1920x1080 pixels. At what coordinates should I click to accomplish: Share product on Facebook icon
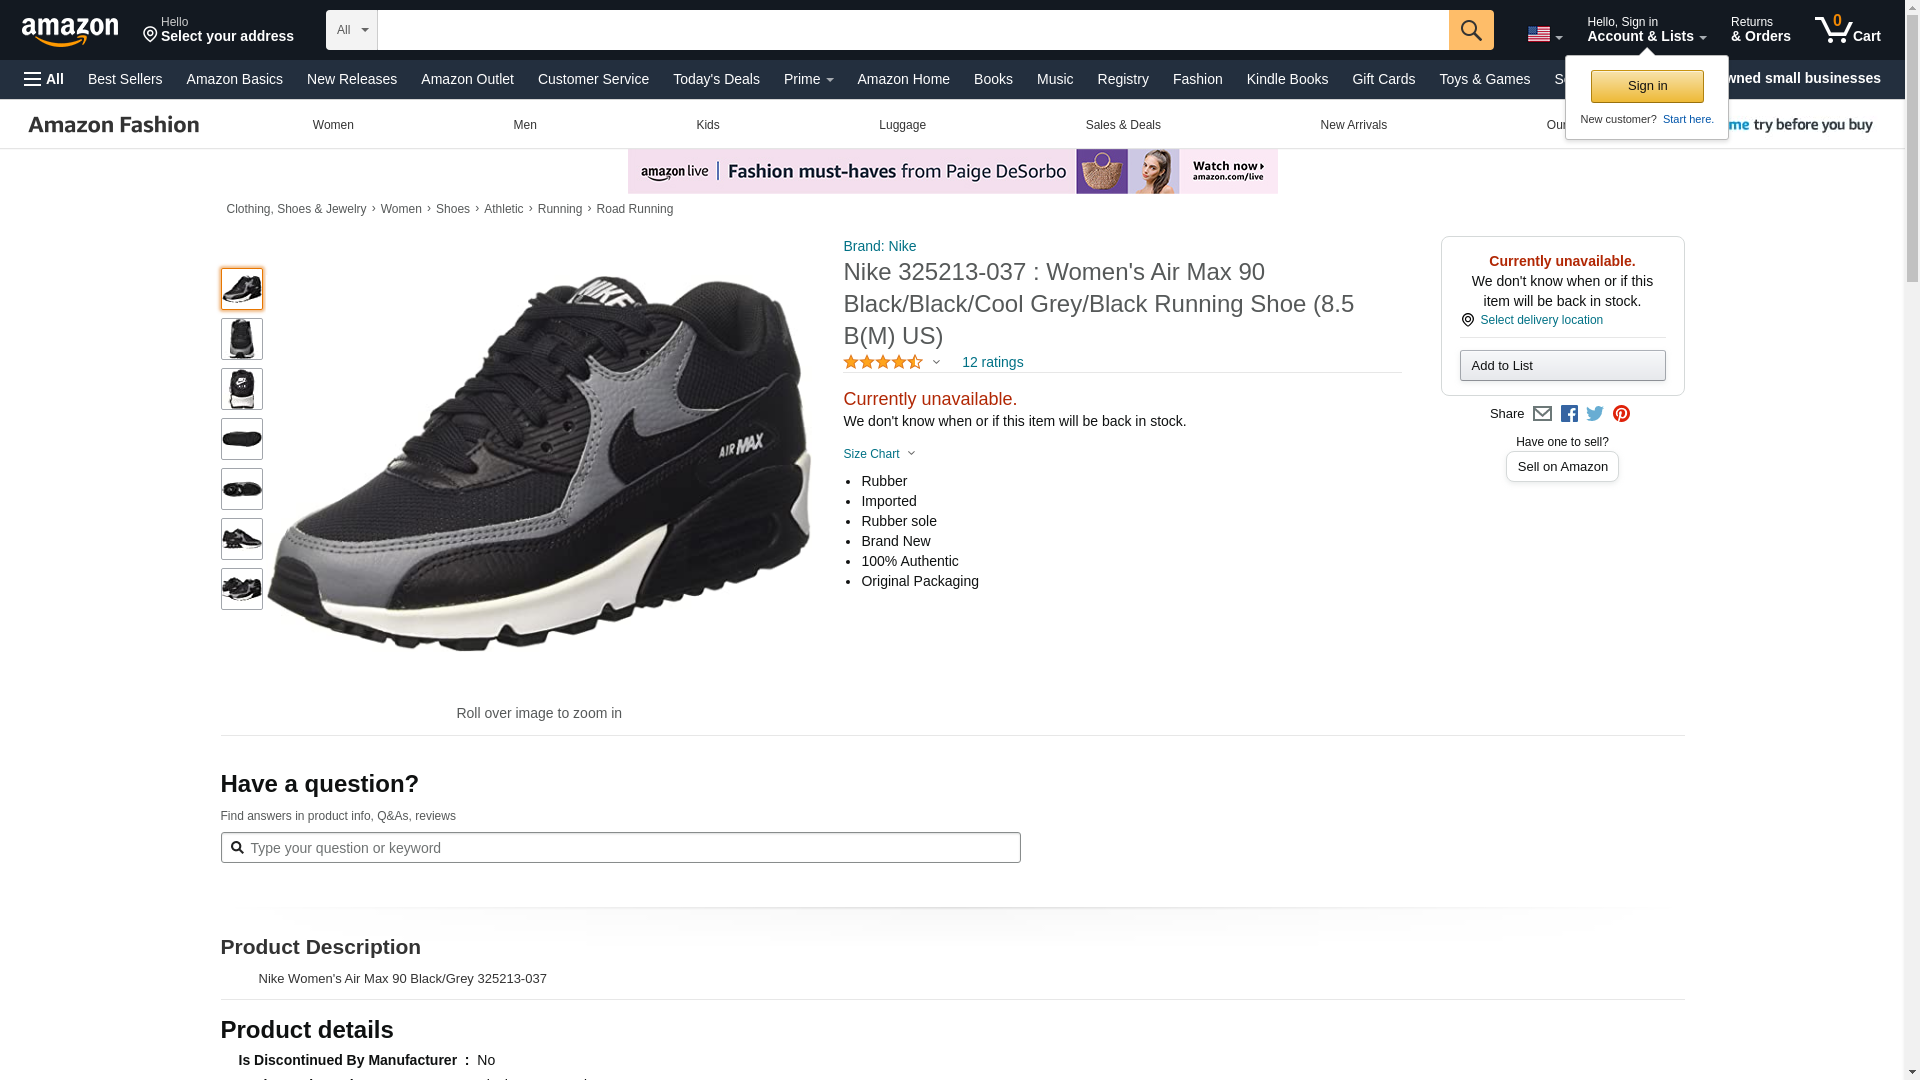pyautogui.click(x=1569, y=414)
